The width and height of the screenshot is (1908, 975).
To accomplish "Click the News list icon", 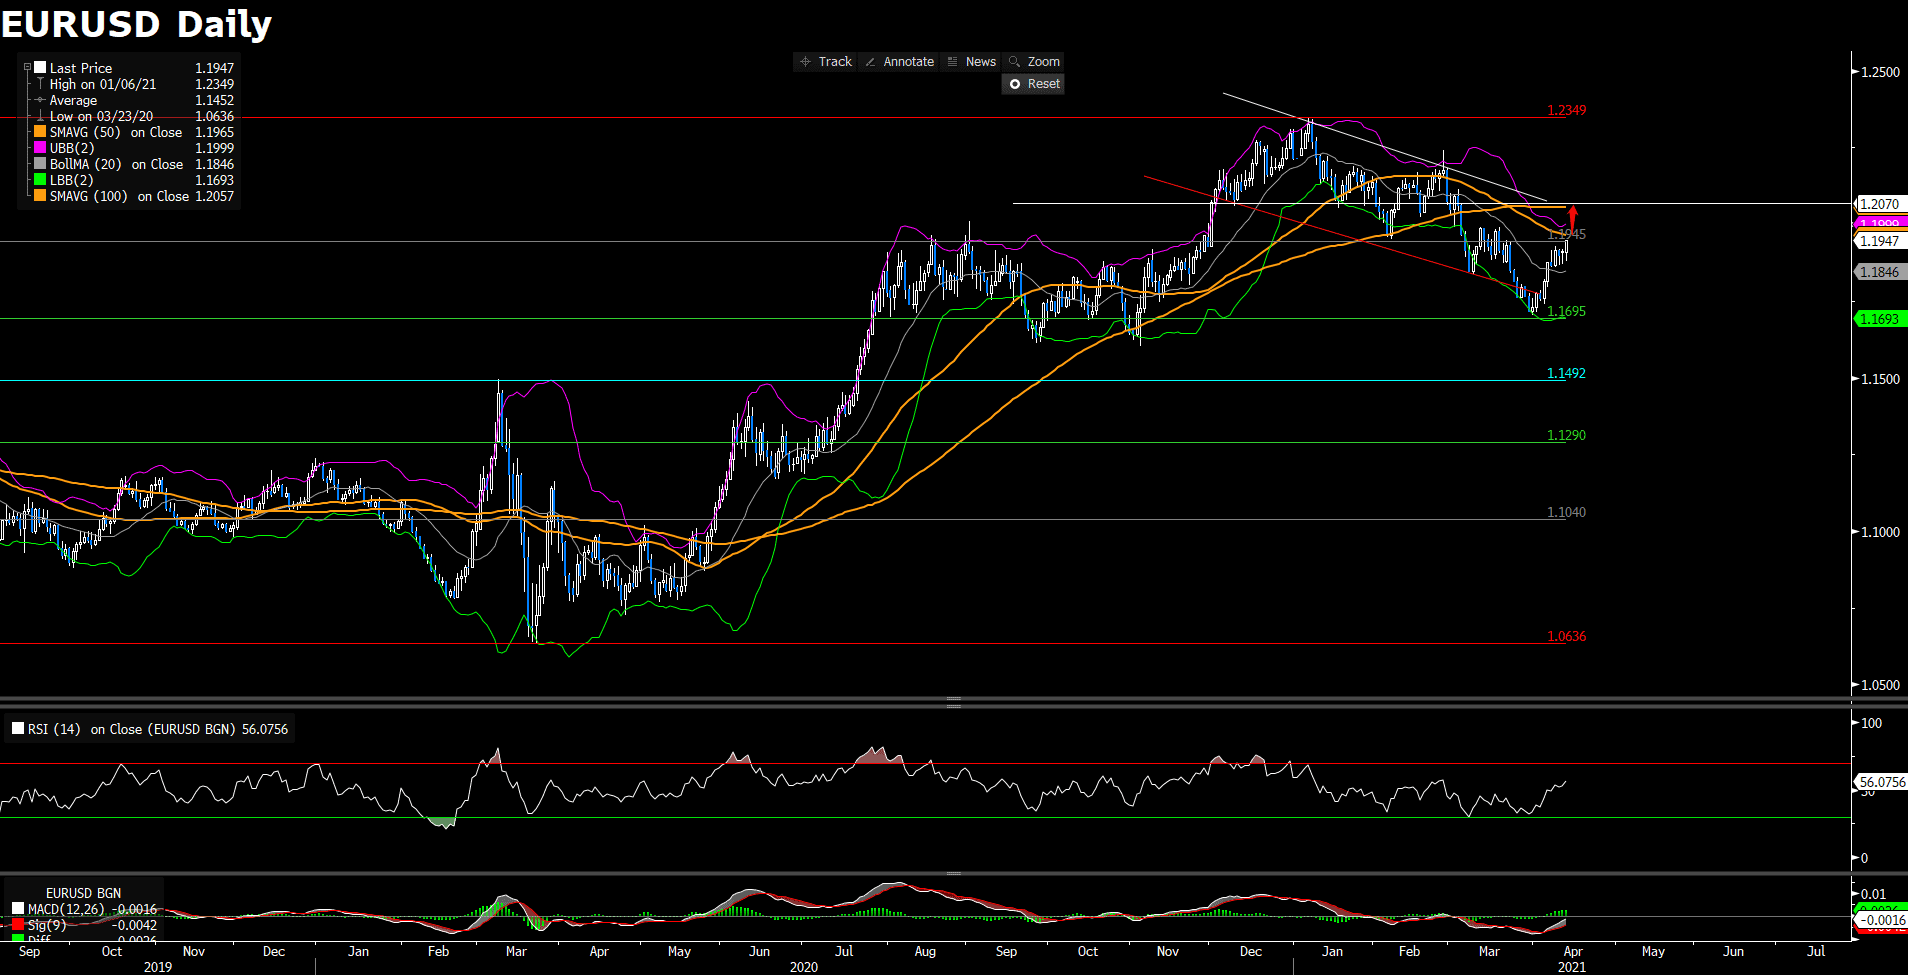I will pyautogui.click(x=952, y=62).
